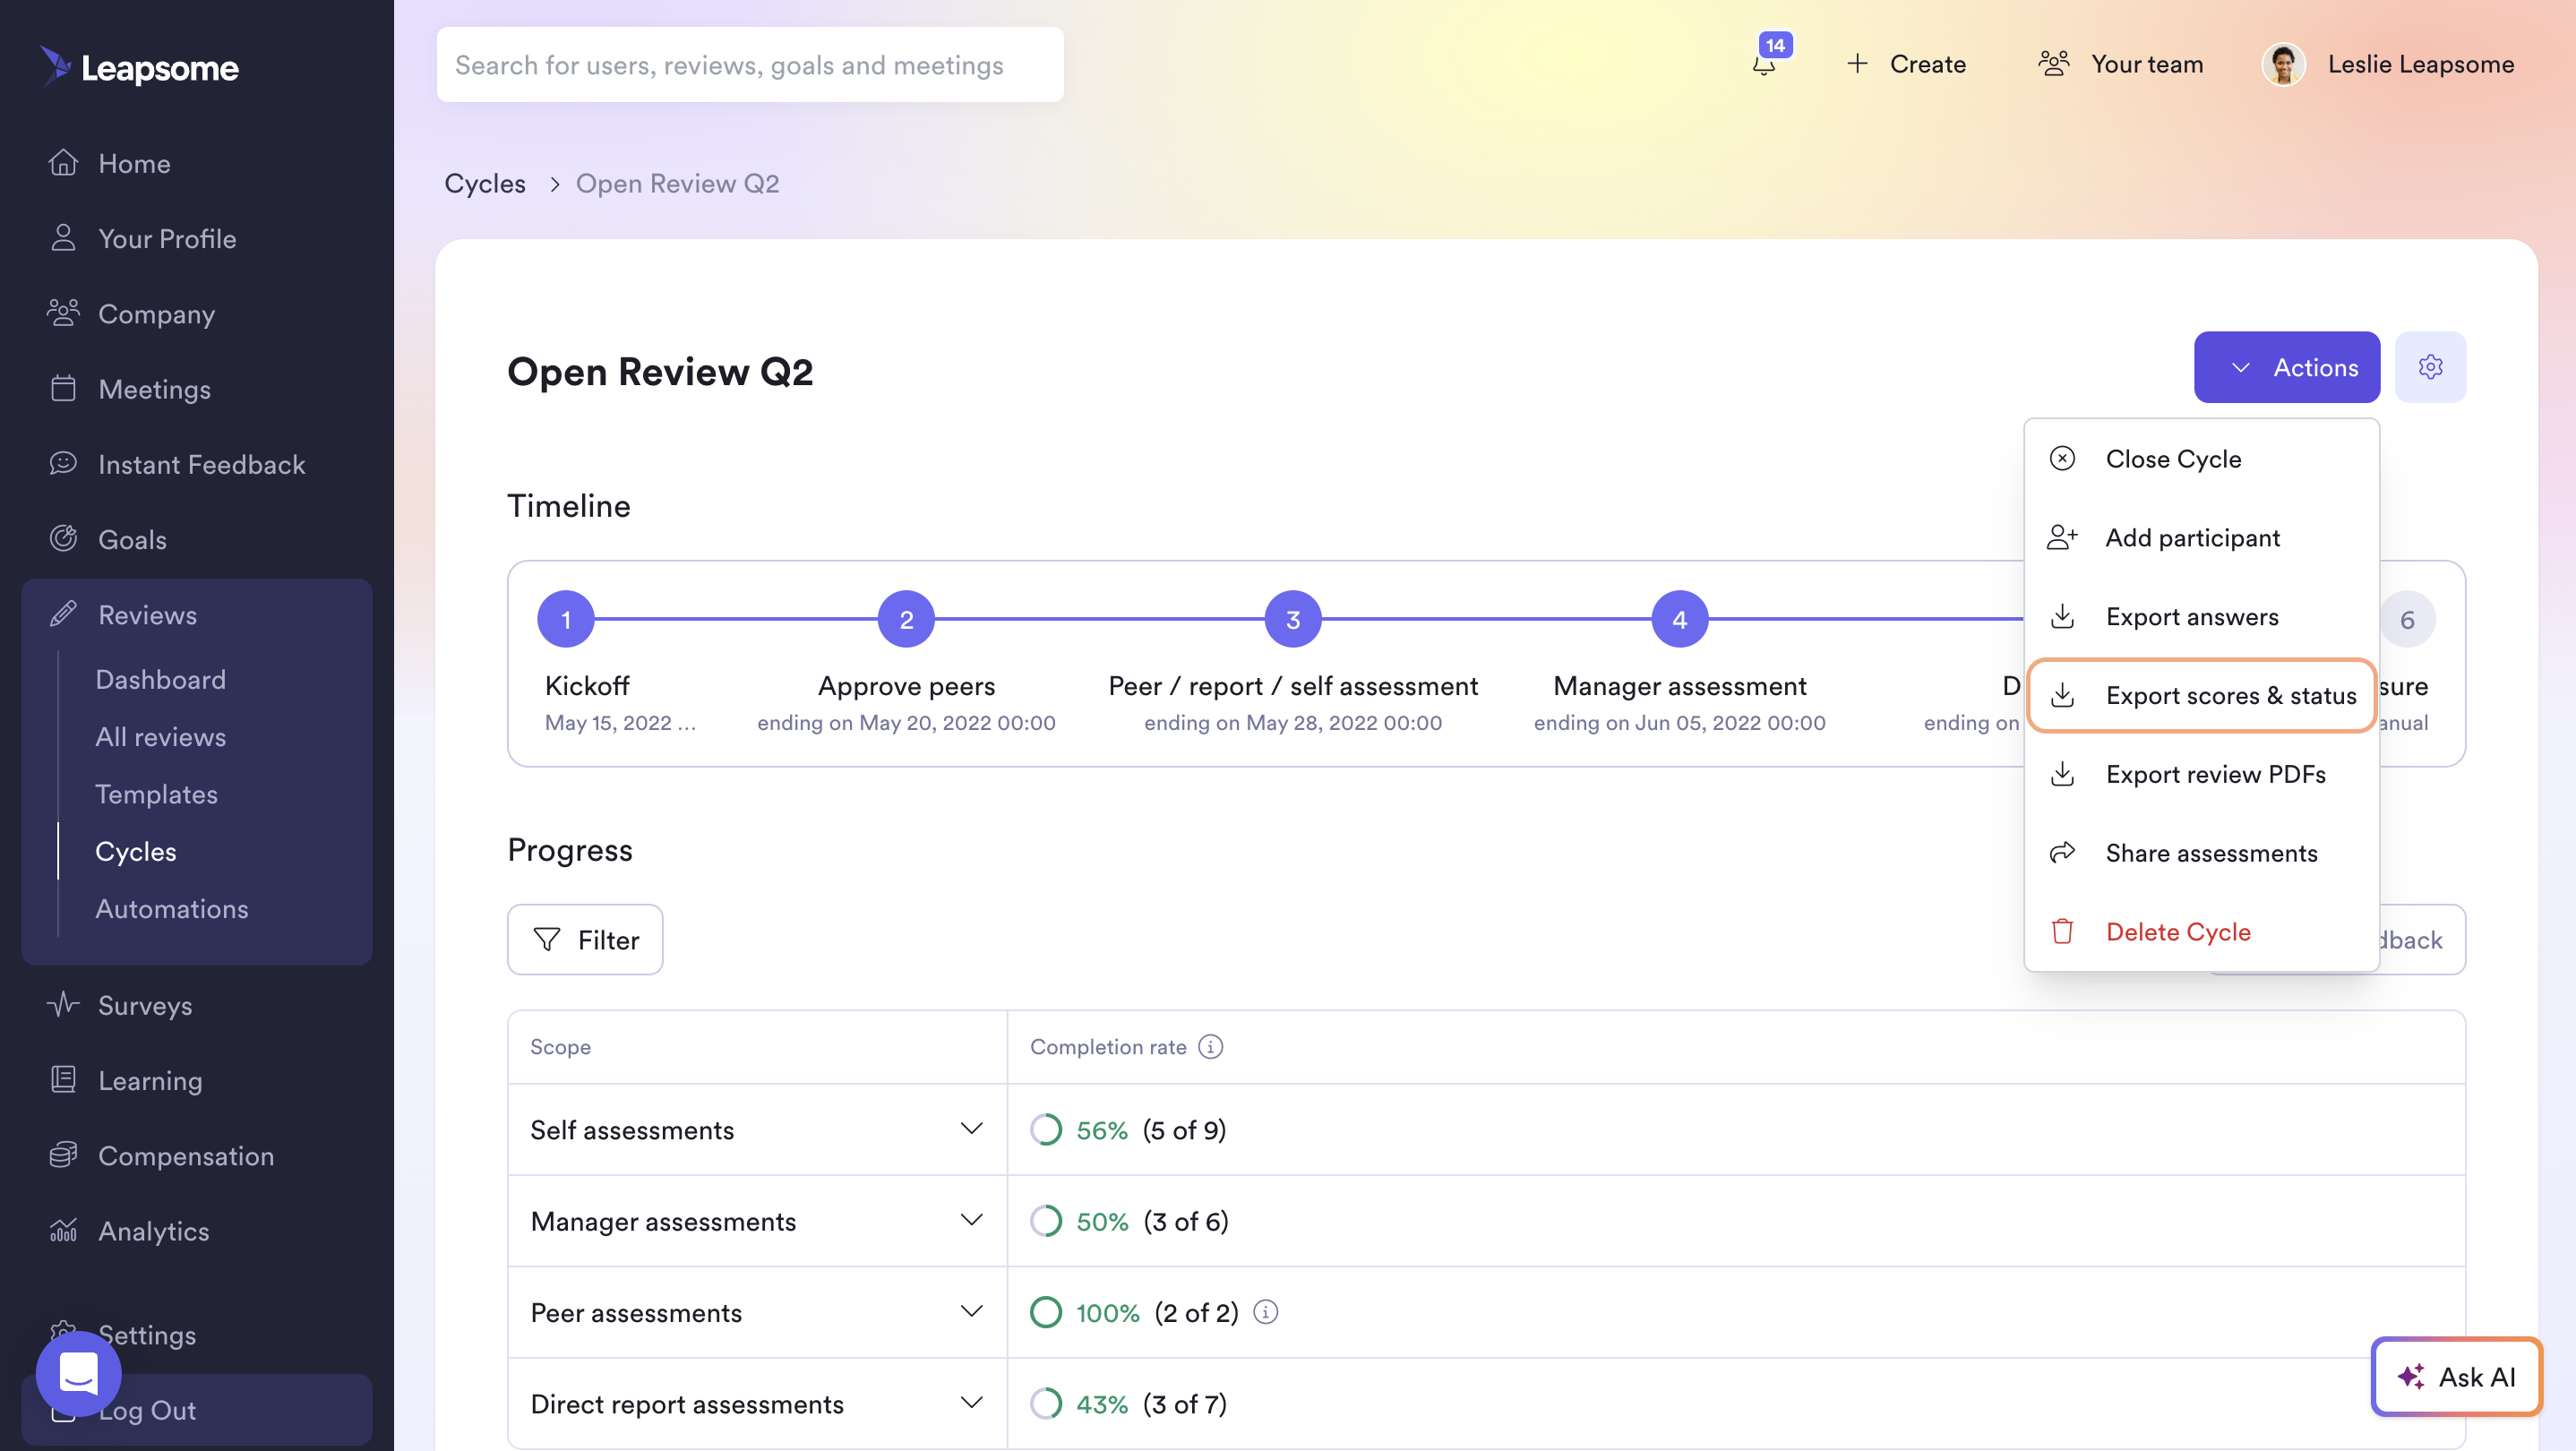
Task: Click the cycle settings gear icon
Action: [x=2430, y=367]
